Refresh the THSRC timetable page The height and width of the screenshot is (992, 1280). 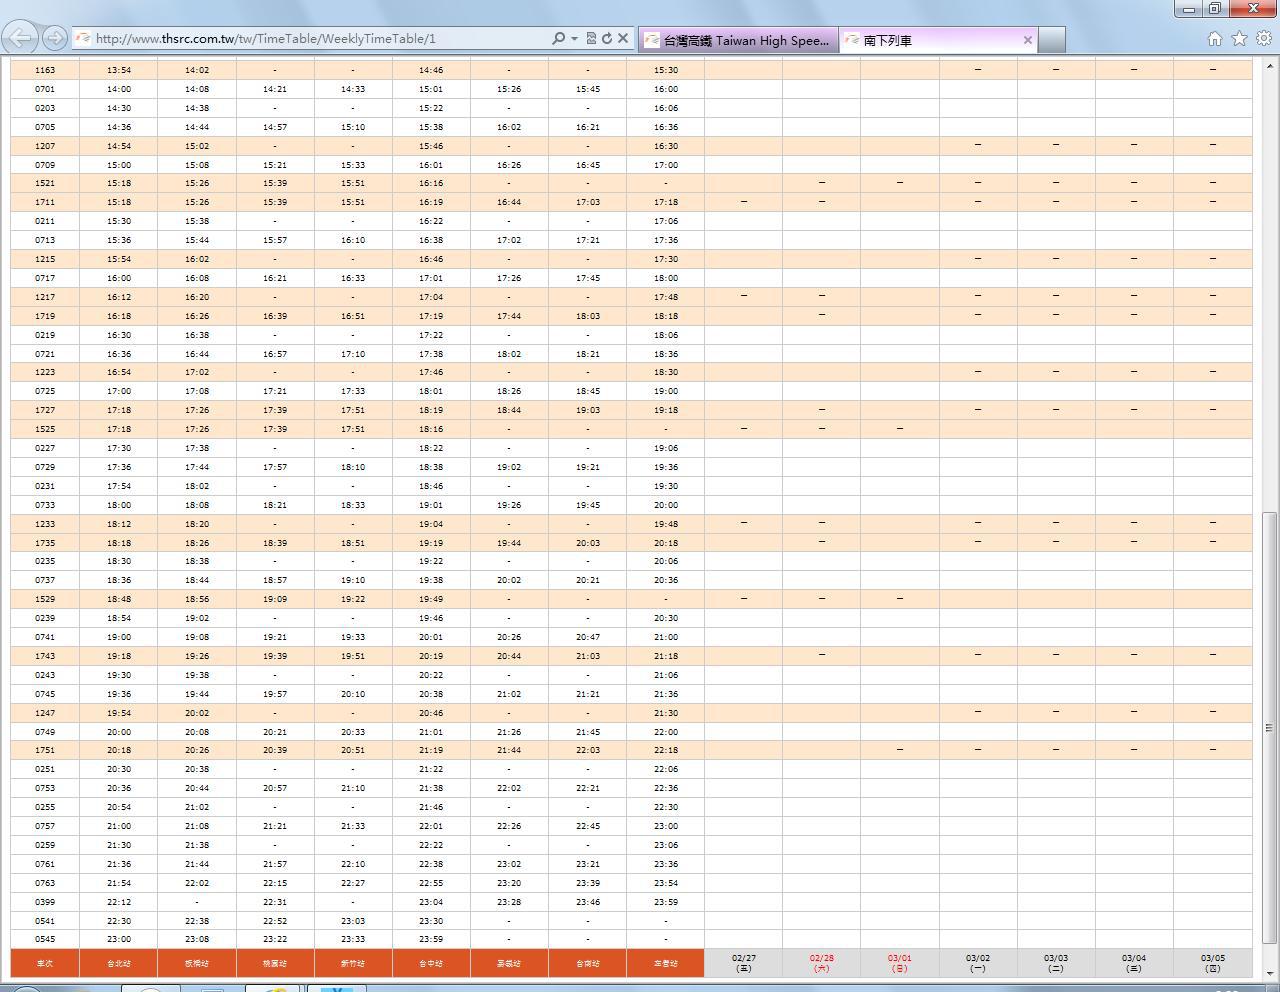click(x=606, y=38)
